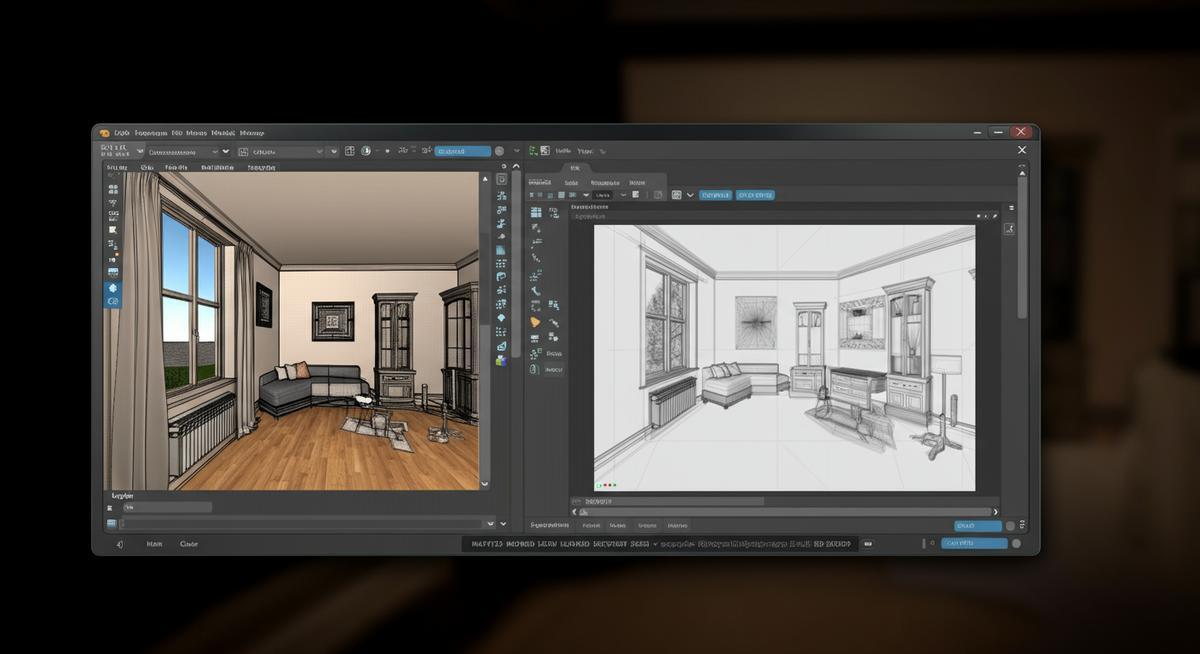The image size is (1200, 654).
Task: Toggle the gray circle beside the blue header field
Action: click(x=499, y=151)
